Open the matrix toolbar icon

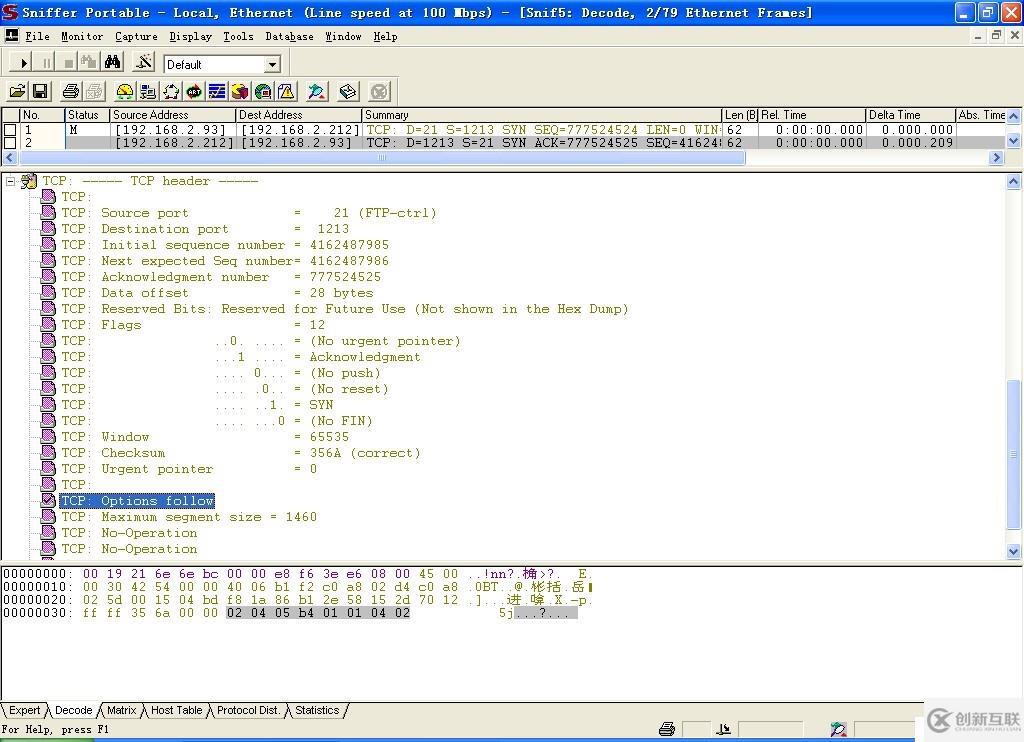[x=171, y=91]
